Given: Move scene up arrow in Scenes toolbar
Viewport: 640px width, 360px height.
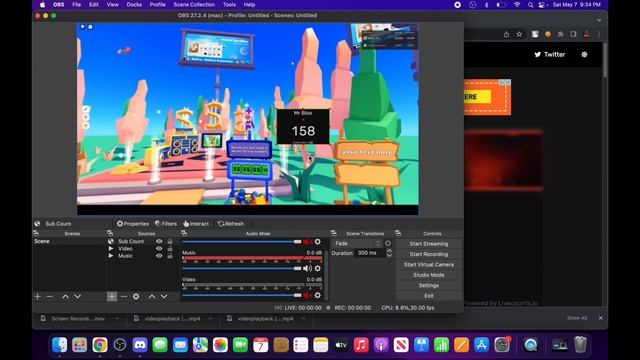Looking at the screenshot, I should coord(65,297).
